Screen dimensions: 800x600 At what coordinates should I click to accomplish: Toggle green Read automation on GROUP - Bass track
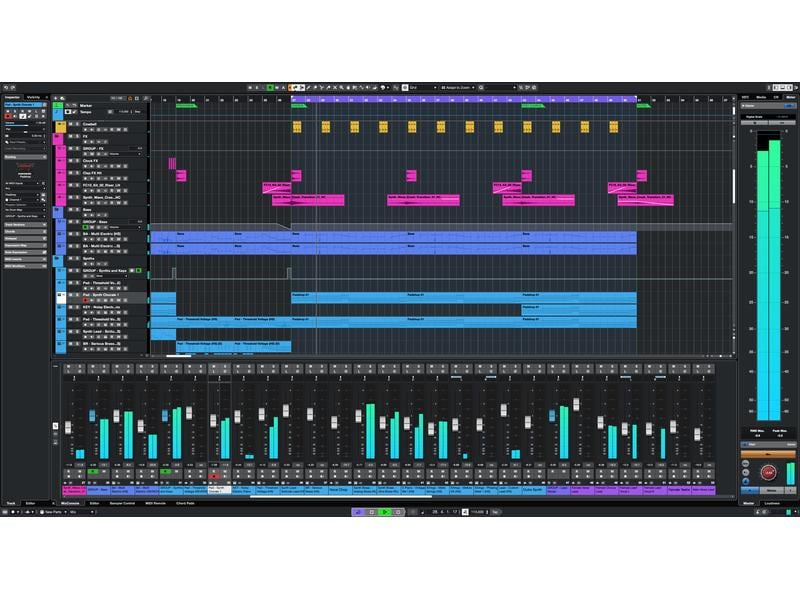(x=86, y=227)
